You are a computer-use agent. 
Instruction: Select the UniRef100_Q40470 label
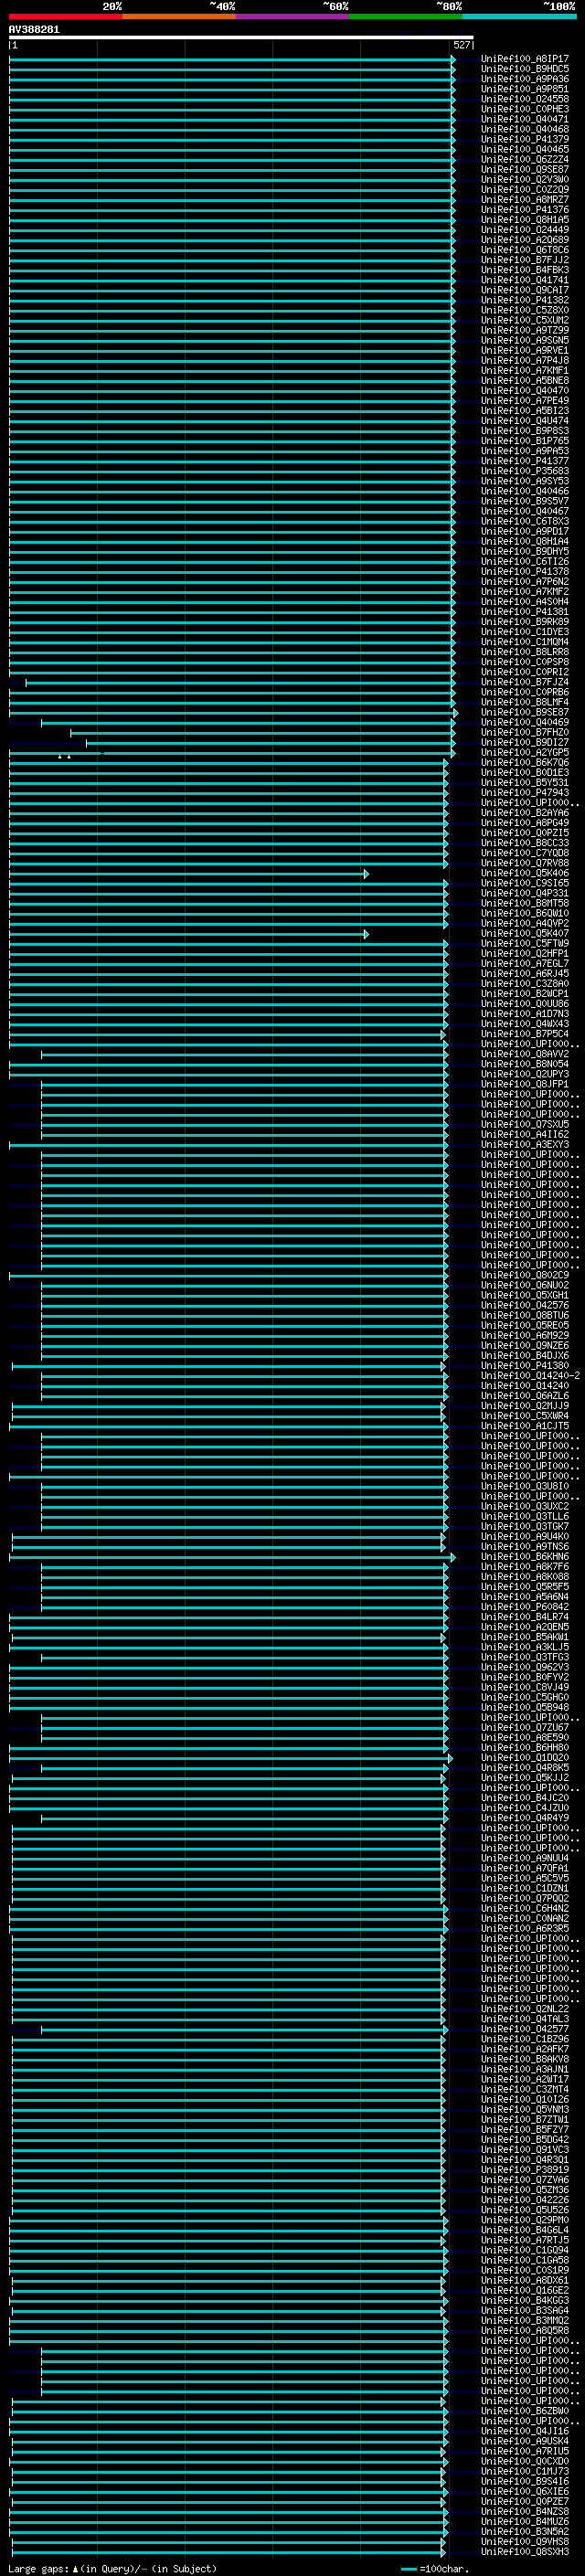(525, 391)
